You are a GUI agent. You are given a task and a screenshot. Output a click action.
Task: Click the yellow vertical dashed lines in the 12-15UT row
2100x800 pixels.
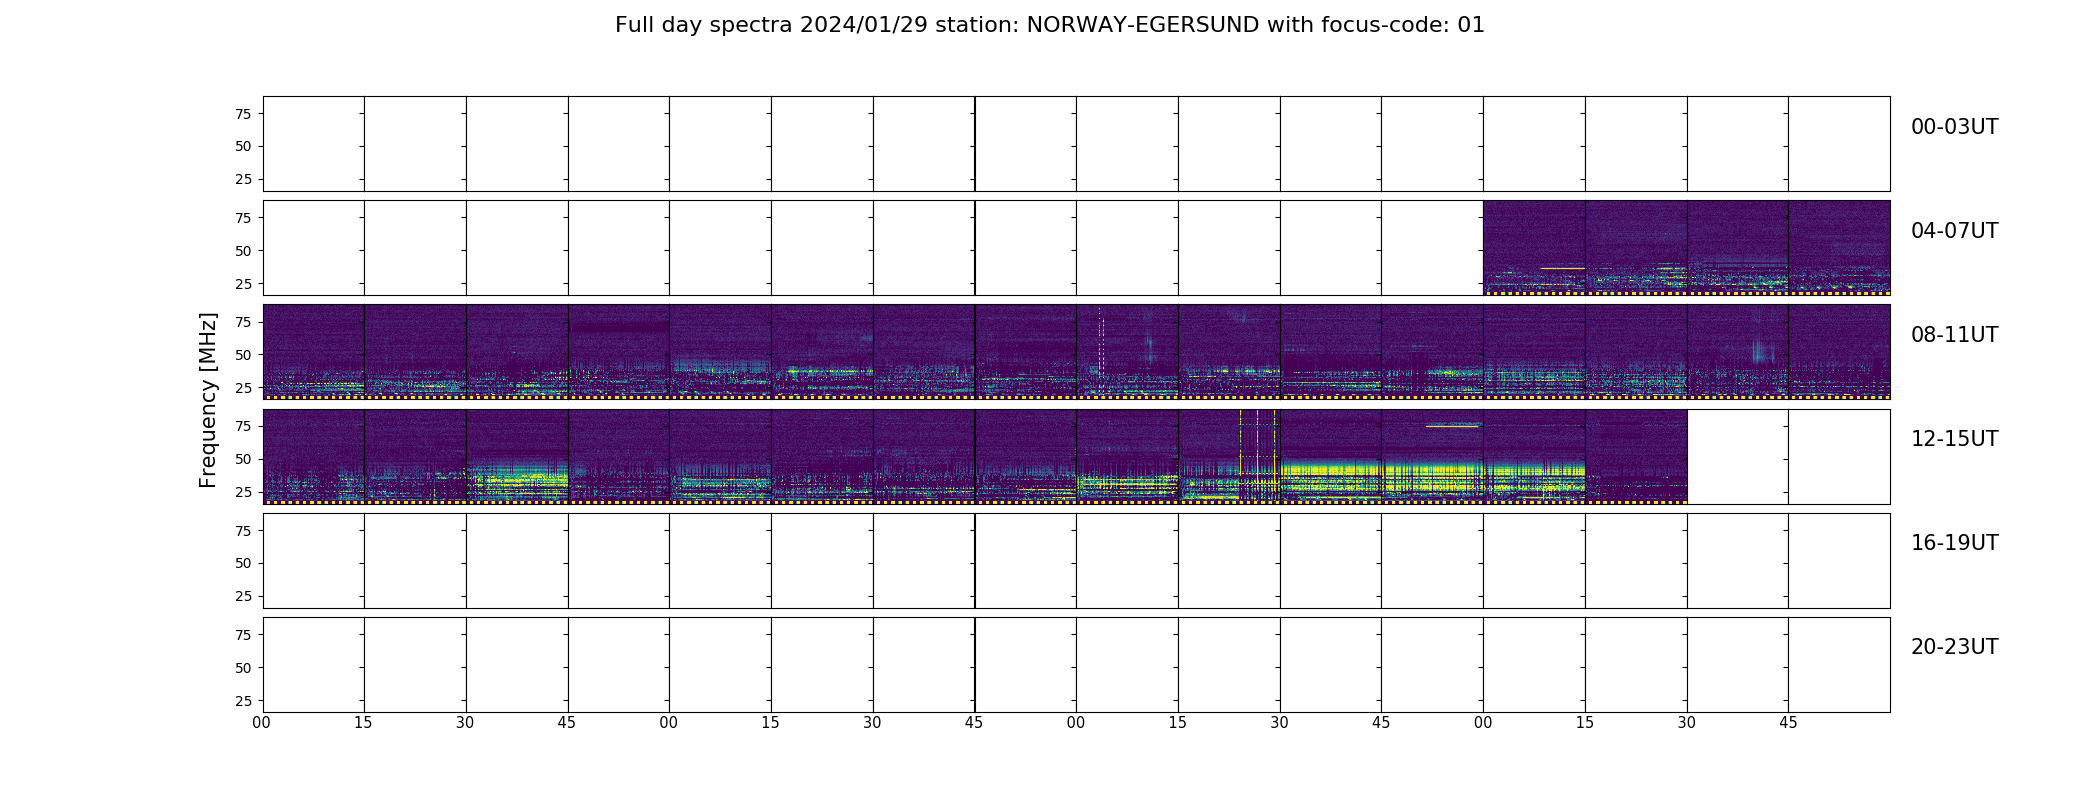(1258, 456)
